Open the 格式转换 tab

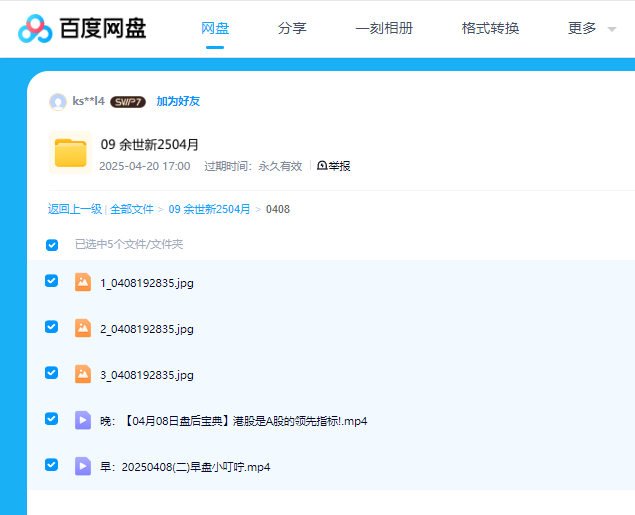(490, 29)
